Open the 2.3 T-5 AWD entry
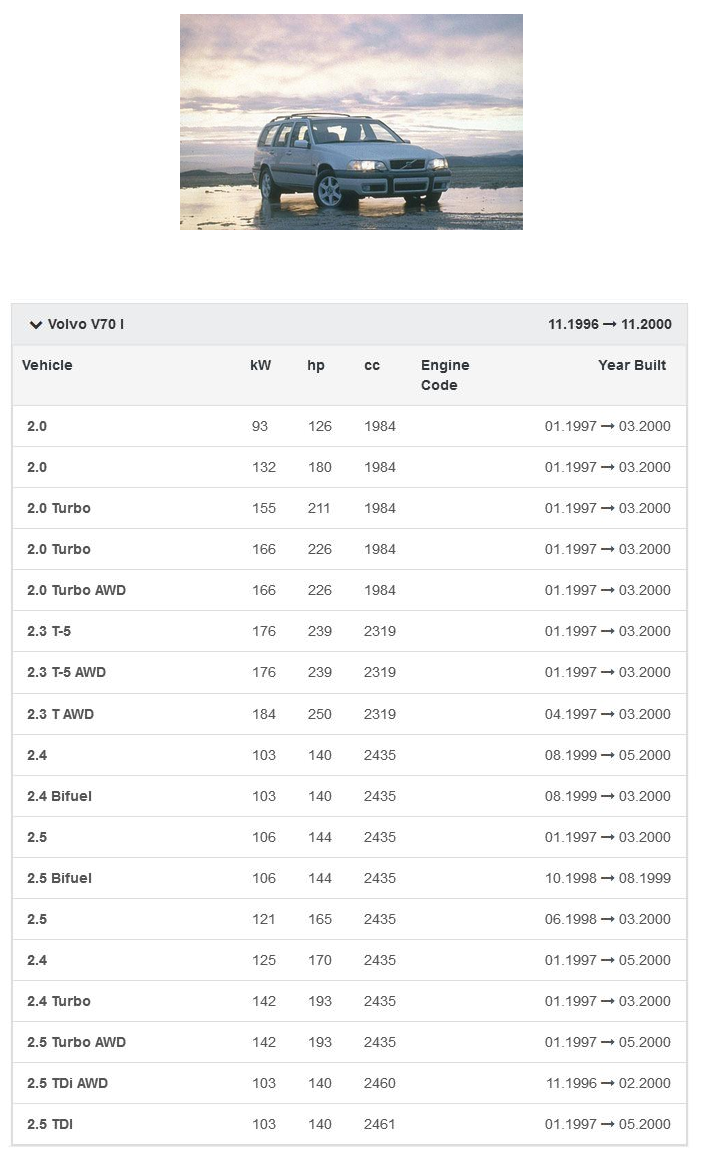The height and width of the screenshot is (1152, 703). click(66, 672)
